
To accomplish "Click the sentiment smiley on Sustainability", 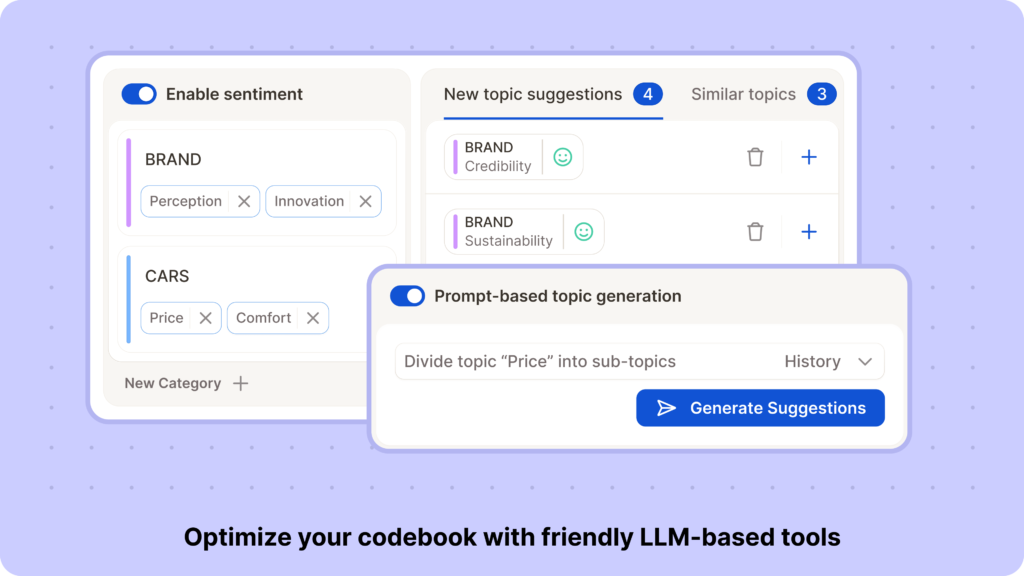I will pyautogui.click(x=584, y=232).
